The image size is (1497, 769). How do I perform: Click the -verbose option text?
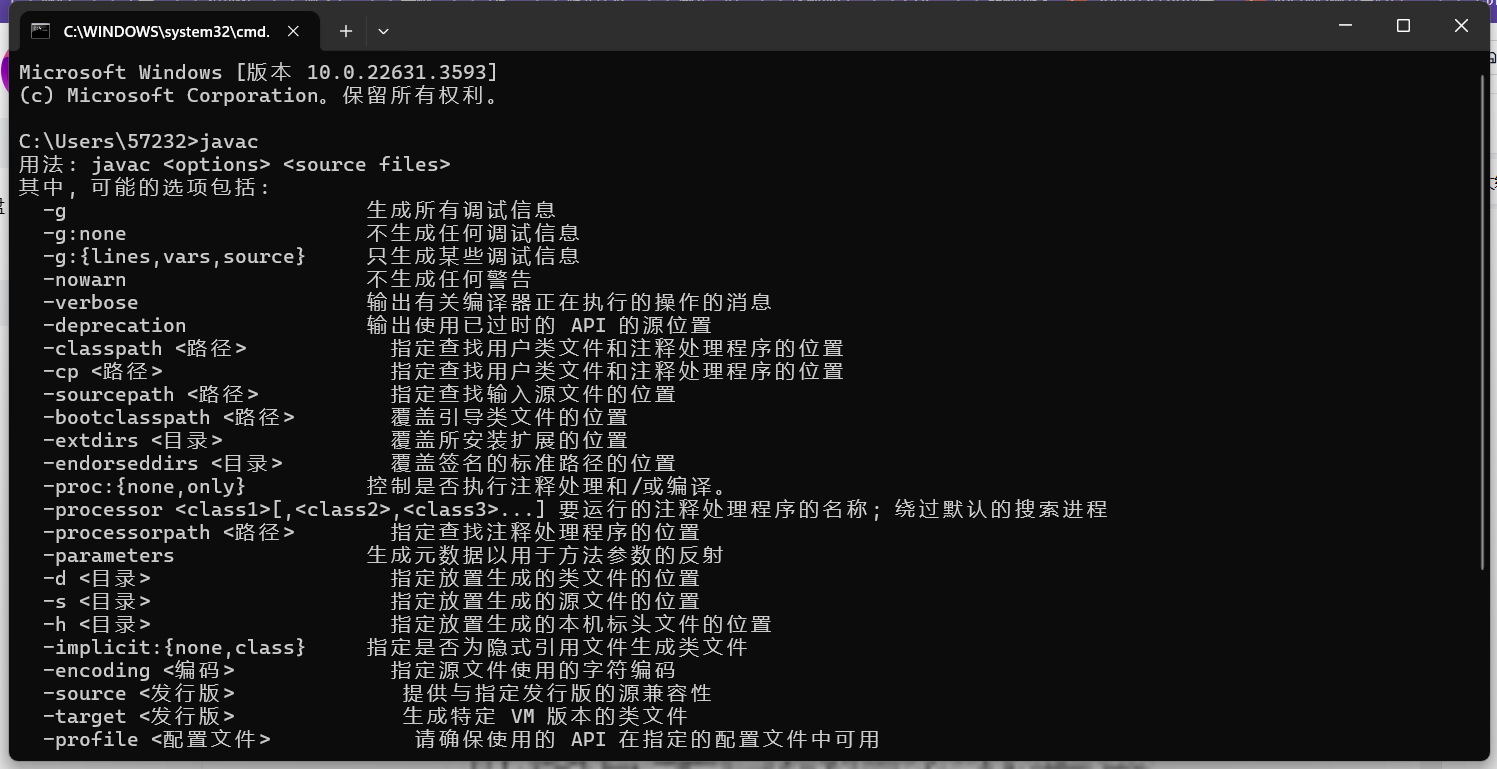coord(91,302)
